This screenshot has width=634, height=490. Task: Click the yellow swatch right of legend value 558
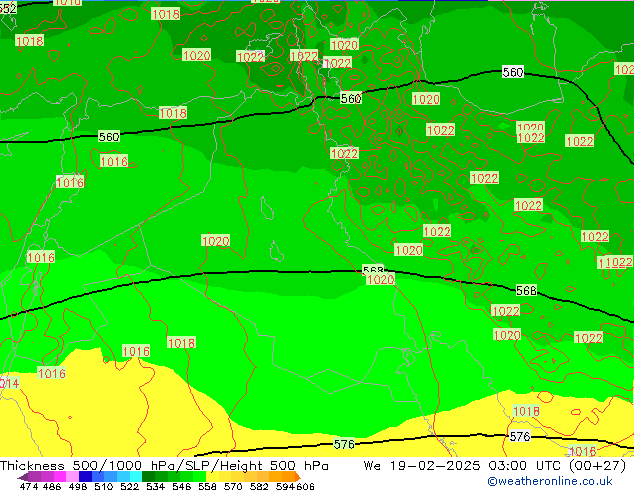[x=212, y=477]
